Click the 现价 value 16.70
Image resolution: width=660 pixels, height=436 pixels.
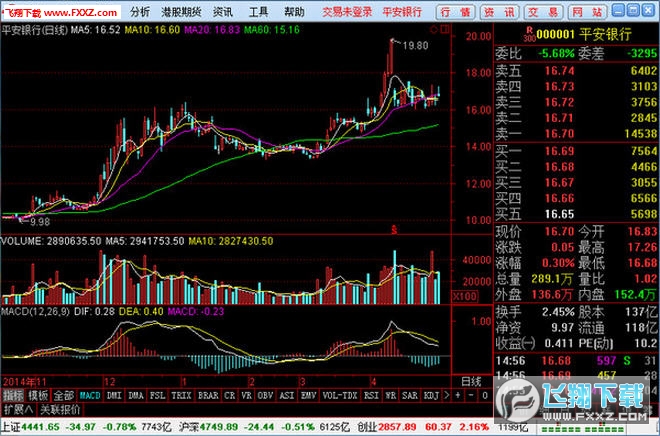point(559,231)
